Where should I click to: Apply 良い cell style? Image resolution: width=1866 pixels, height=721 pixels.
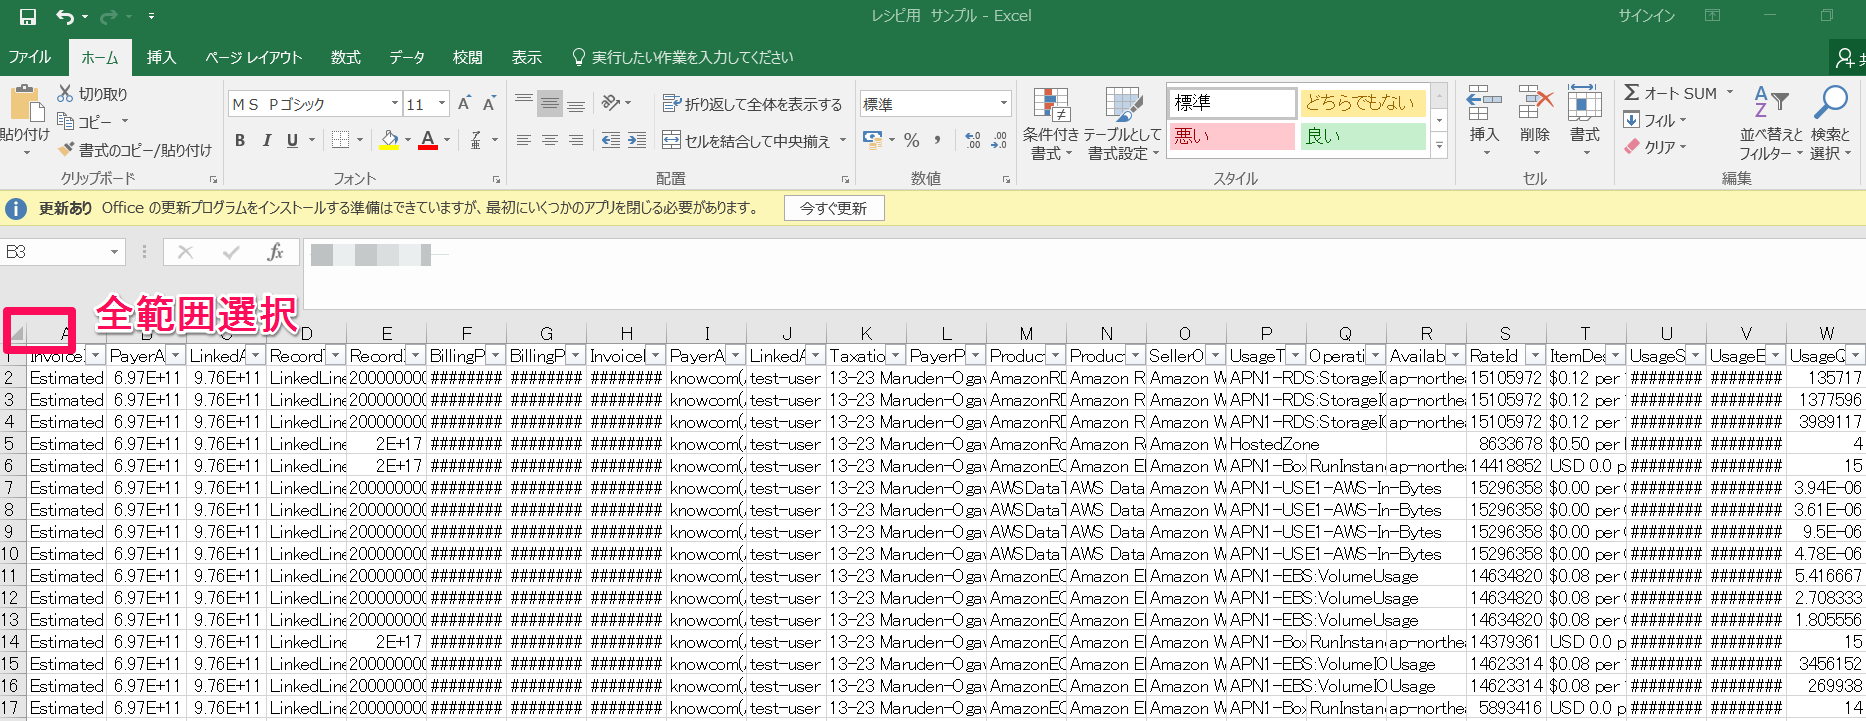tap(1363, 136)
